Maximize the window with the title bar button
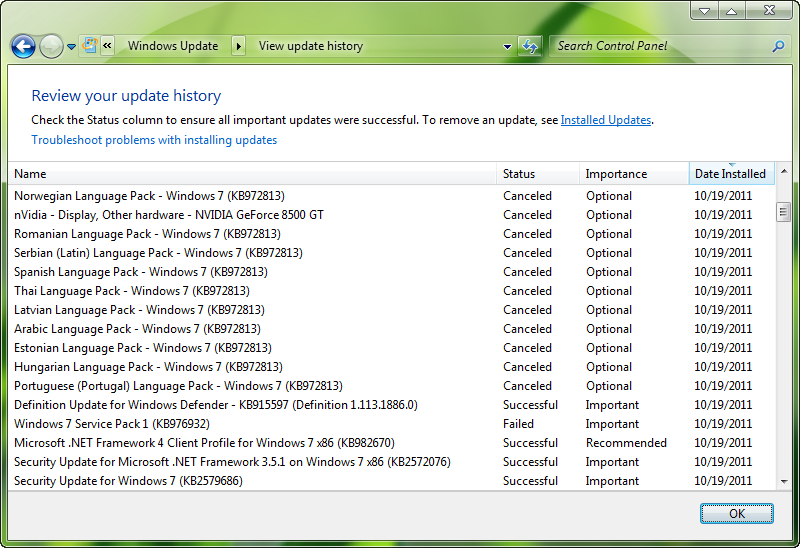Viewport: 800px width, 548px height. click(732, 11)
